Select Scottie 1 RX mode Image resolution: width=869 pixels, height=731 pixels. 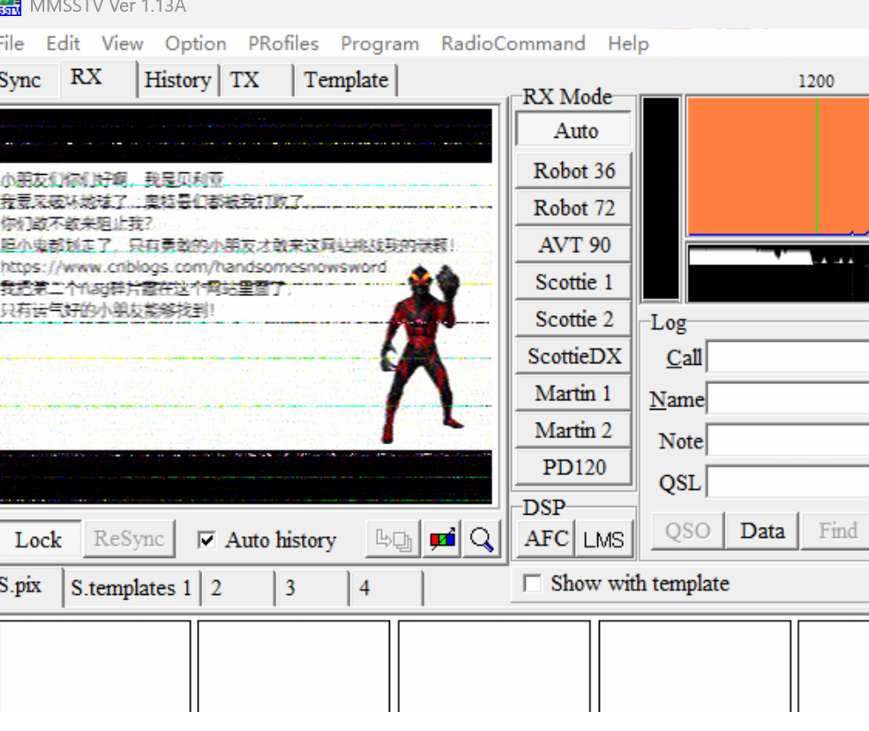574,282
